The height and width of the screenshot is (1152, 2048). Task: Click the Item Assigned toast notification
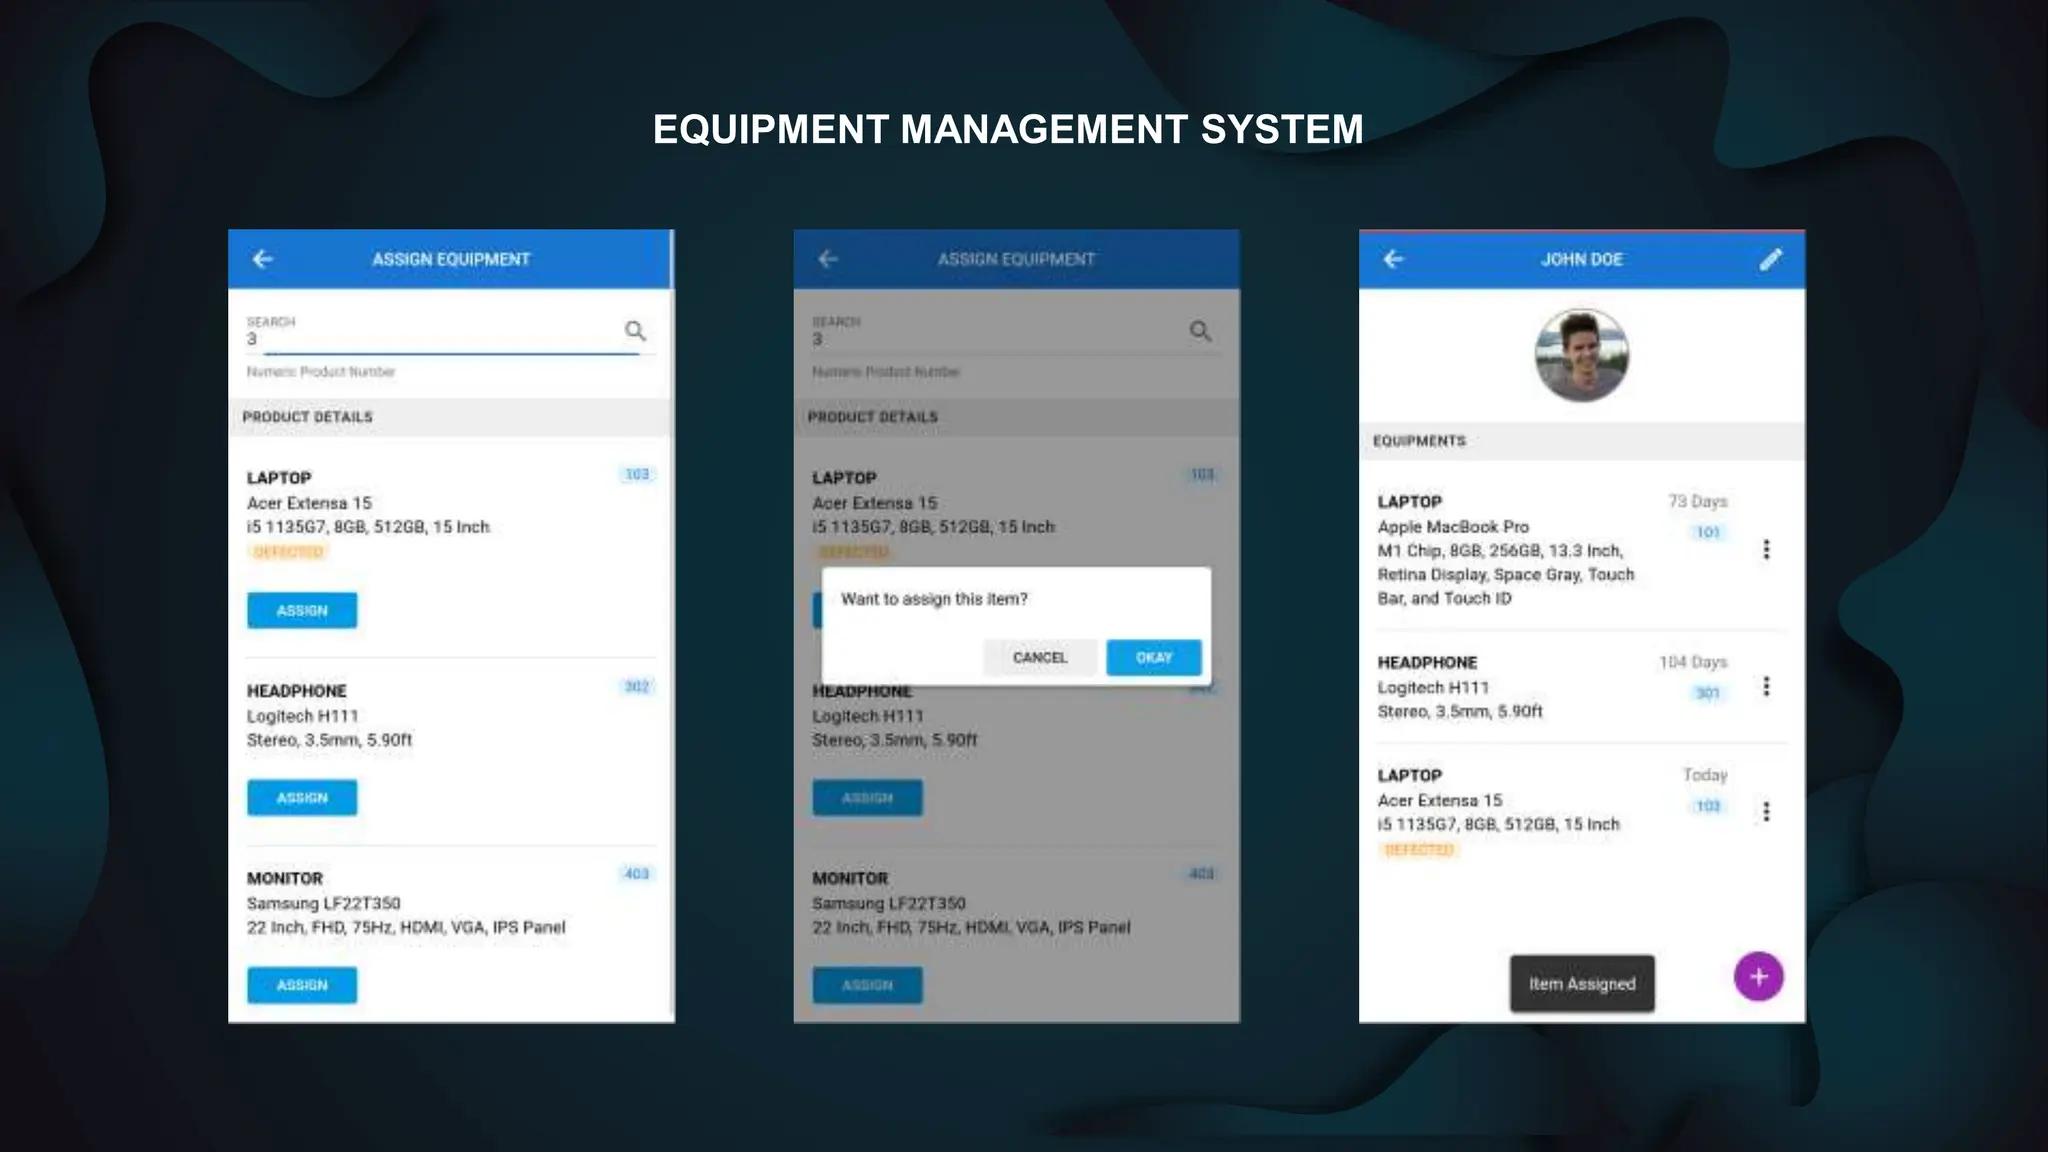coord(1581,984)
